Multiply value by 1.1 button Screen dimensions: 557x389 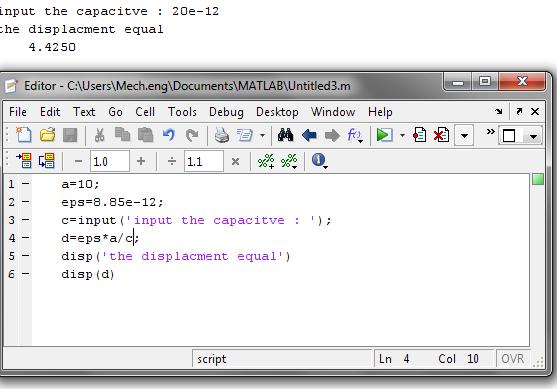pos(235,162)
